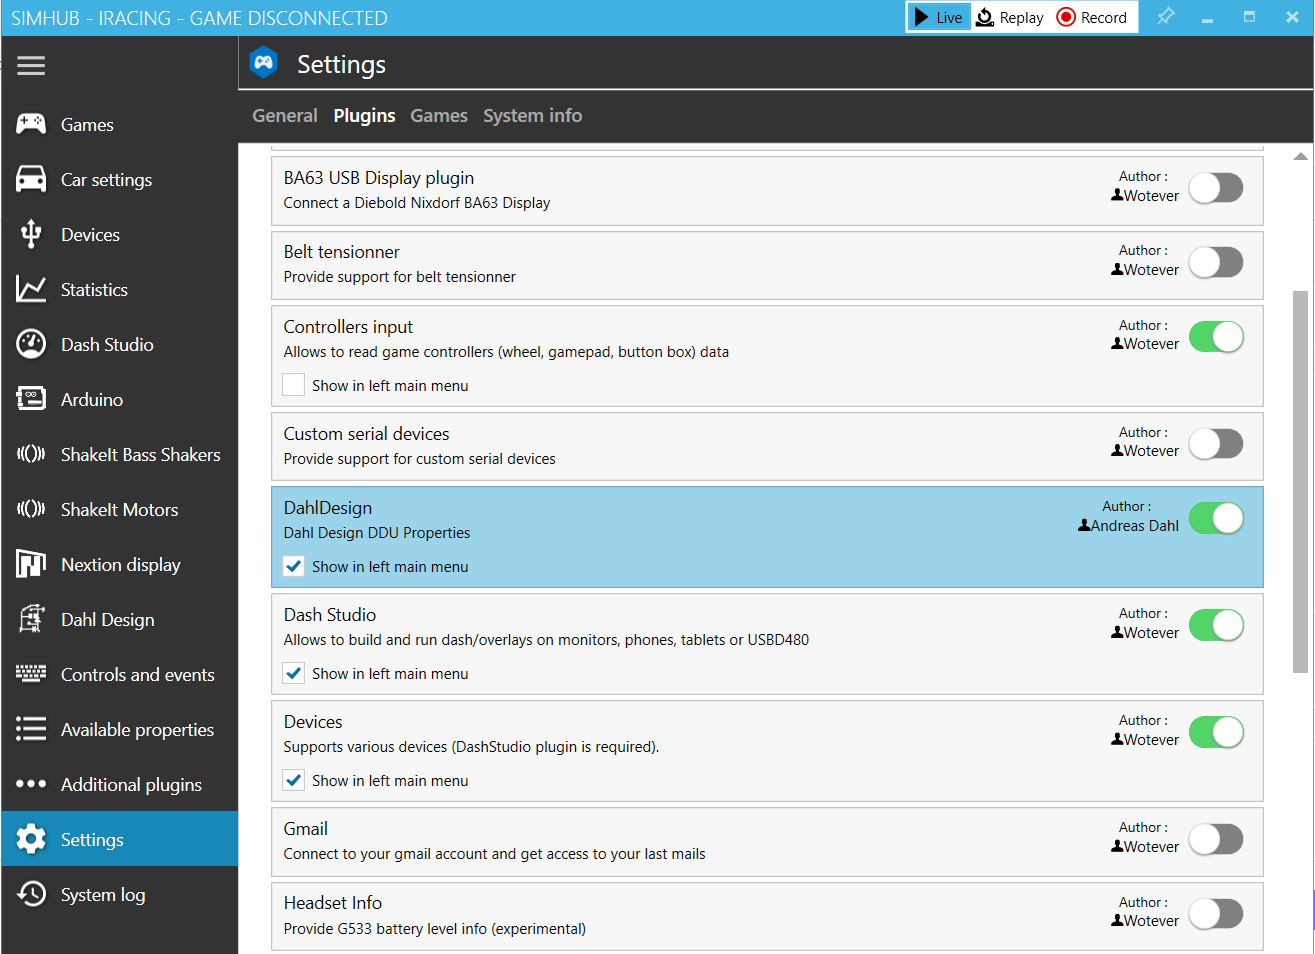This screenshot has height=954, width=1315.
Task: Disable the Controllers input plugin toggle
Action: coord(1216,337)
